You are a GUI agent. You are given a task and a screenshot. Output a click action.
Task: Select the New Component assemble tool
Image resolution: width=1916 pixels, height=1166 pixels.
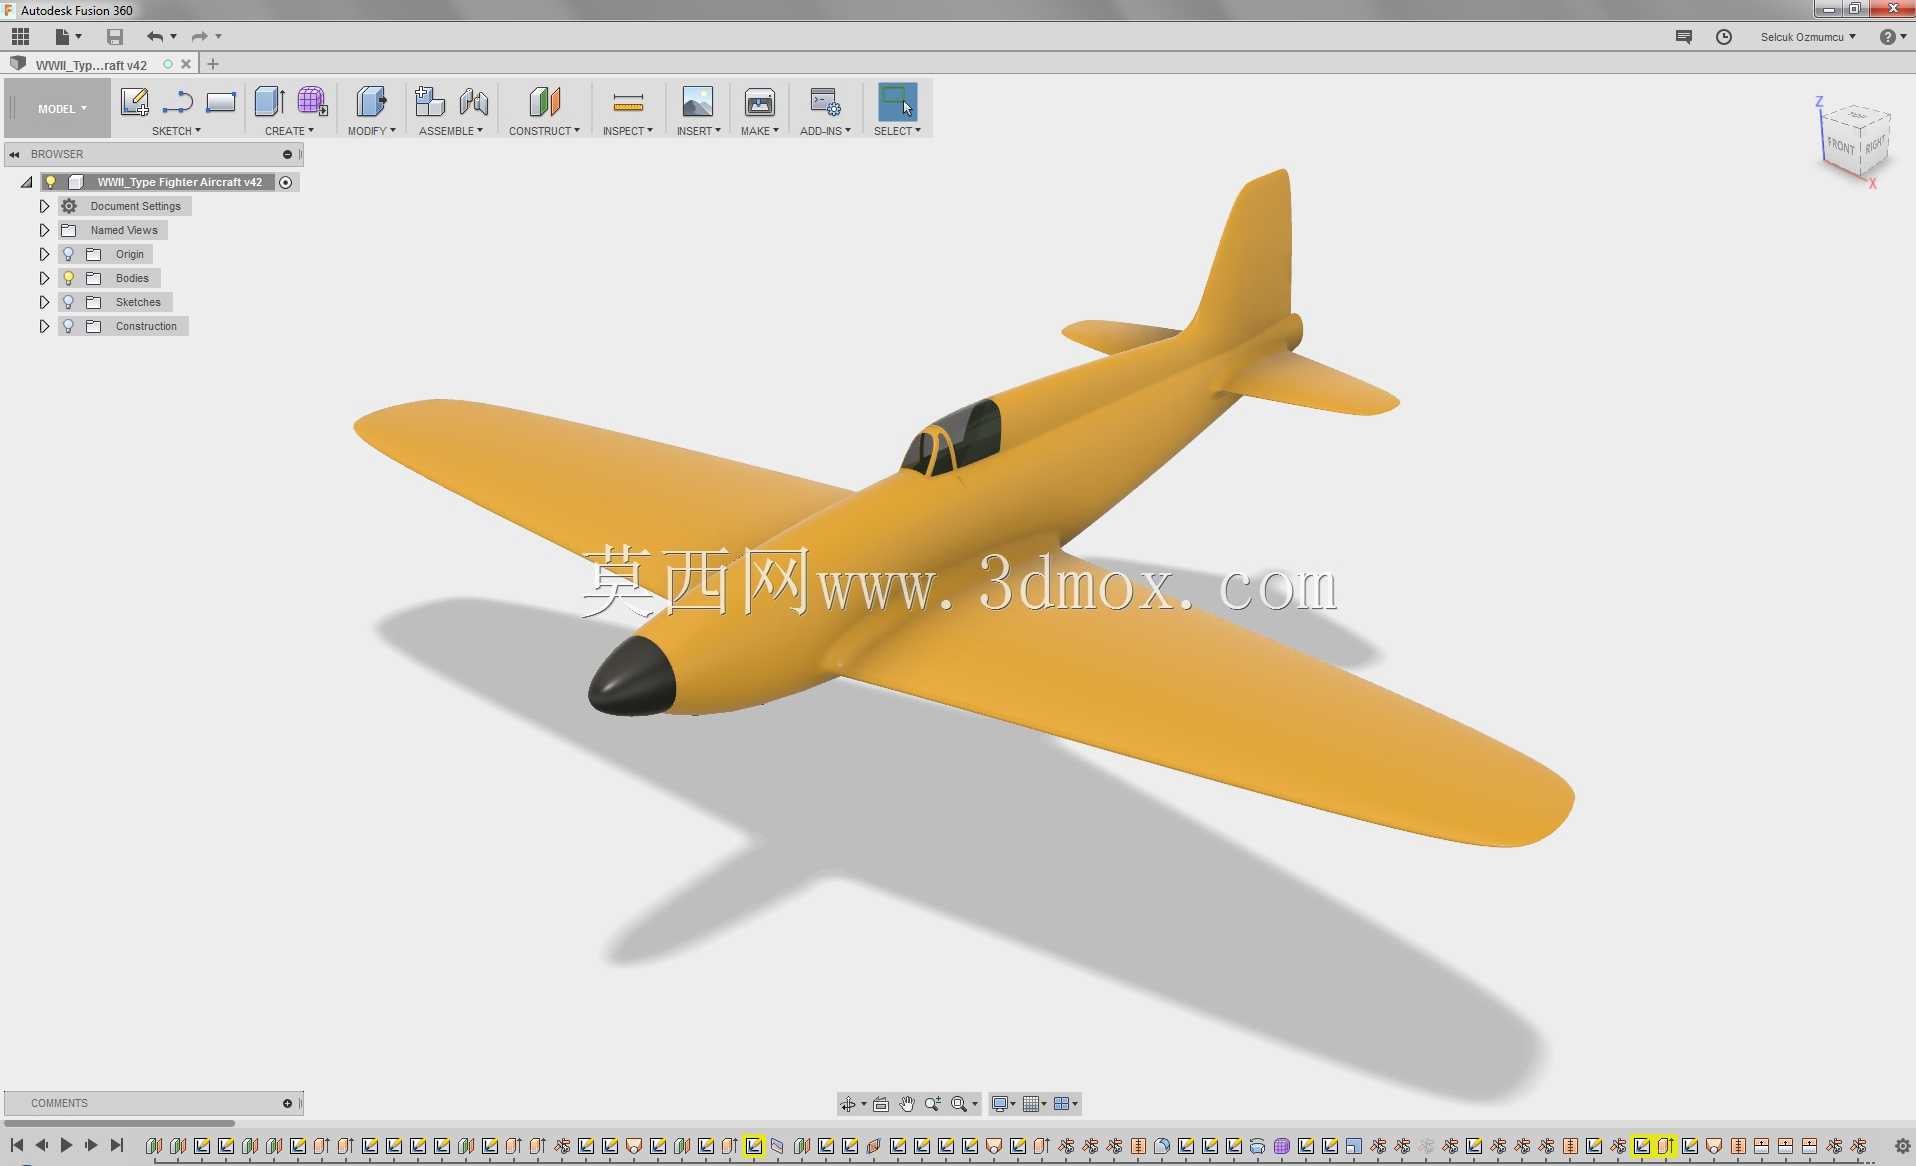click(x=430, y=102)
